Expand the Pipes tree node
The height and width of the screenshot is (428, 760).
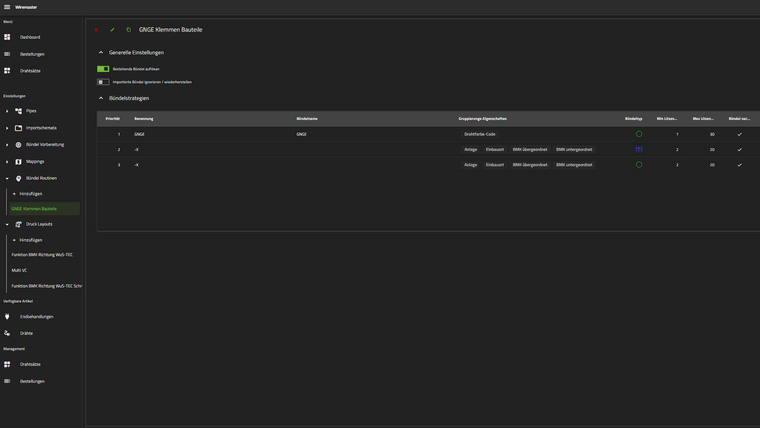pos(7,111)
